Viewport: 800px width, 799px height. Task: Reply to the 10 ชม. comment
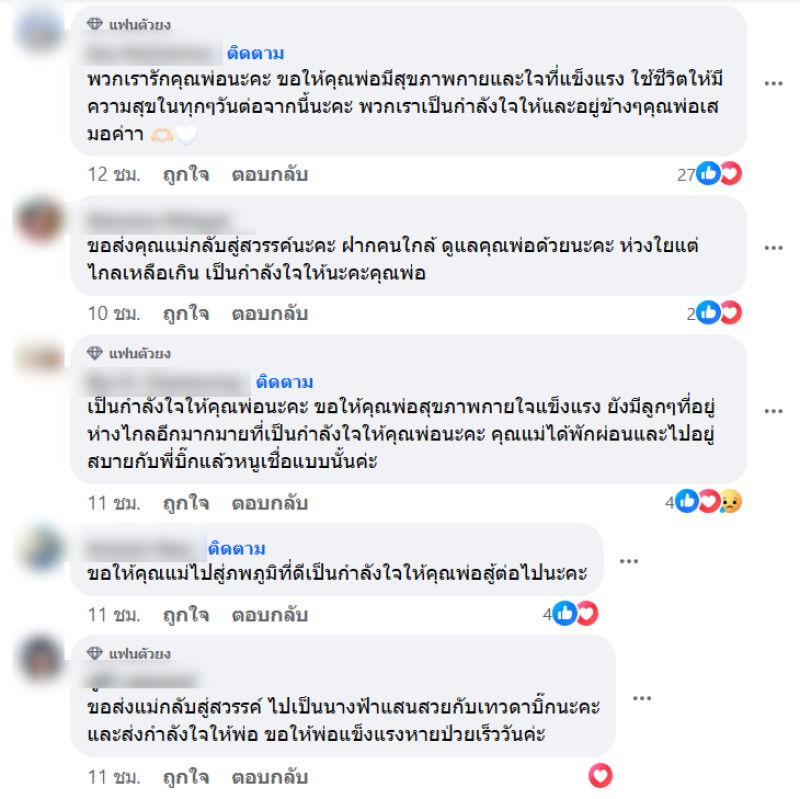pos(270,313)
